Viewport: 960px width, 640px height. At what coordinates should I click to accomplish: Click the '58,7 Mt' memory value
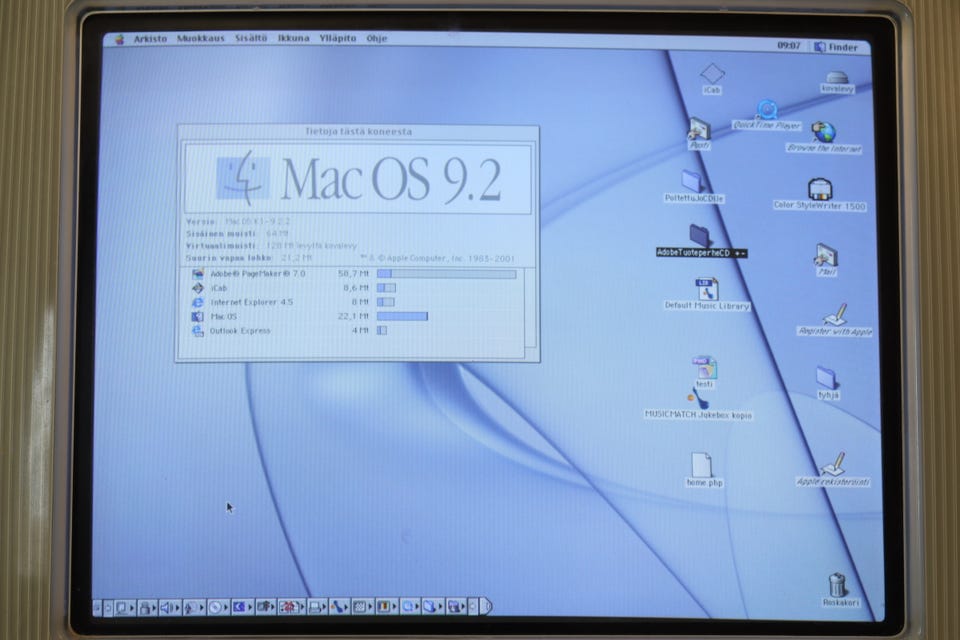(353, 274)
